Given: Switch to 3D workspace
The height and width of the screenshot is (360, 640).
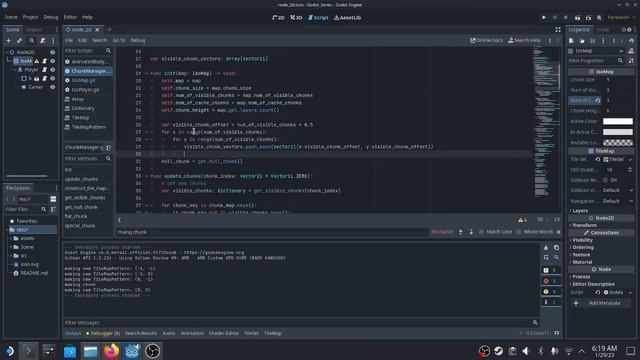Looking at the screenshot, I should 296,18.
